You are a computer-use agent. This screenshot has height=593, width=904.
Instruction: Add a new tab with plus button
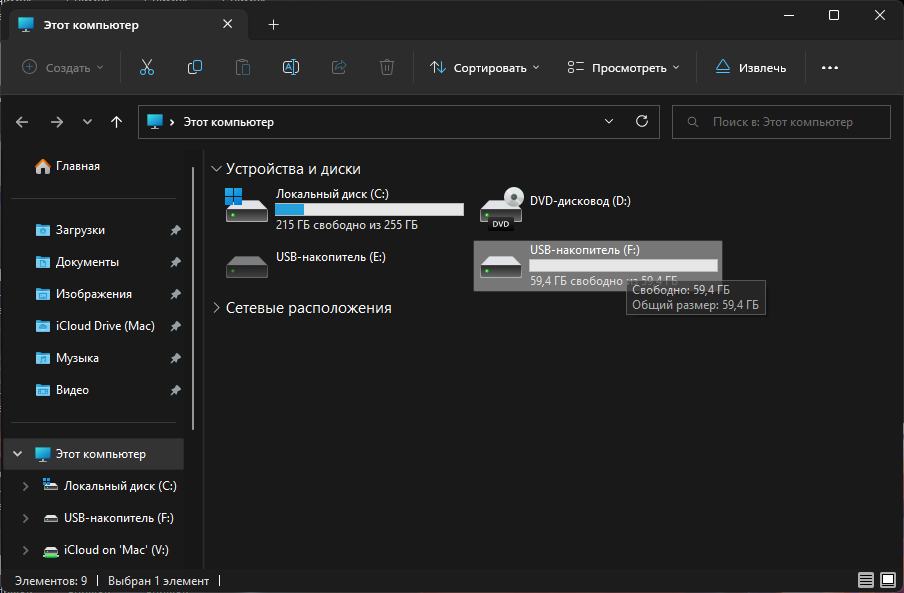274,24
